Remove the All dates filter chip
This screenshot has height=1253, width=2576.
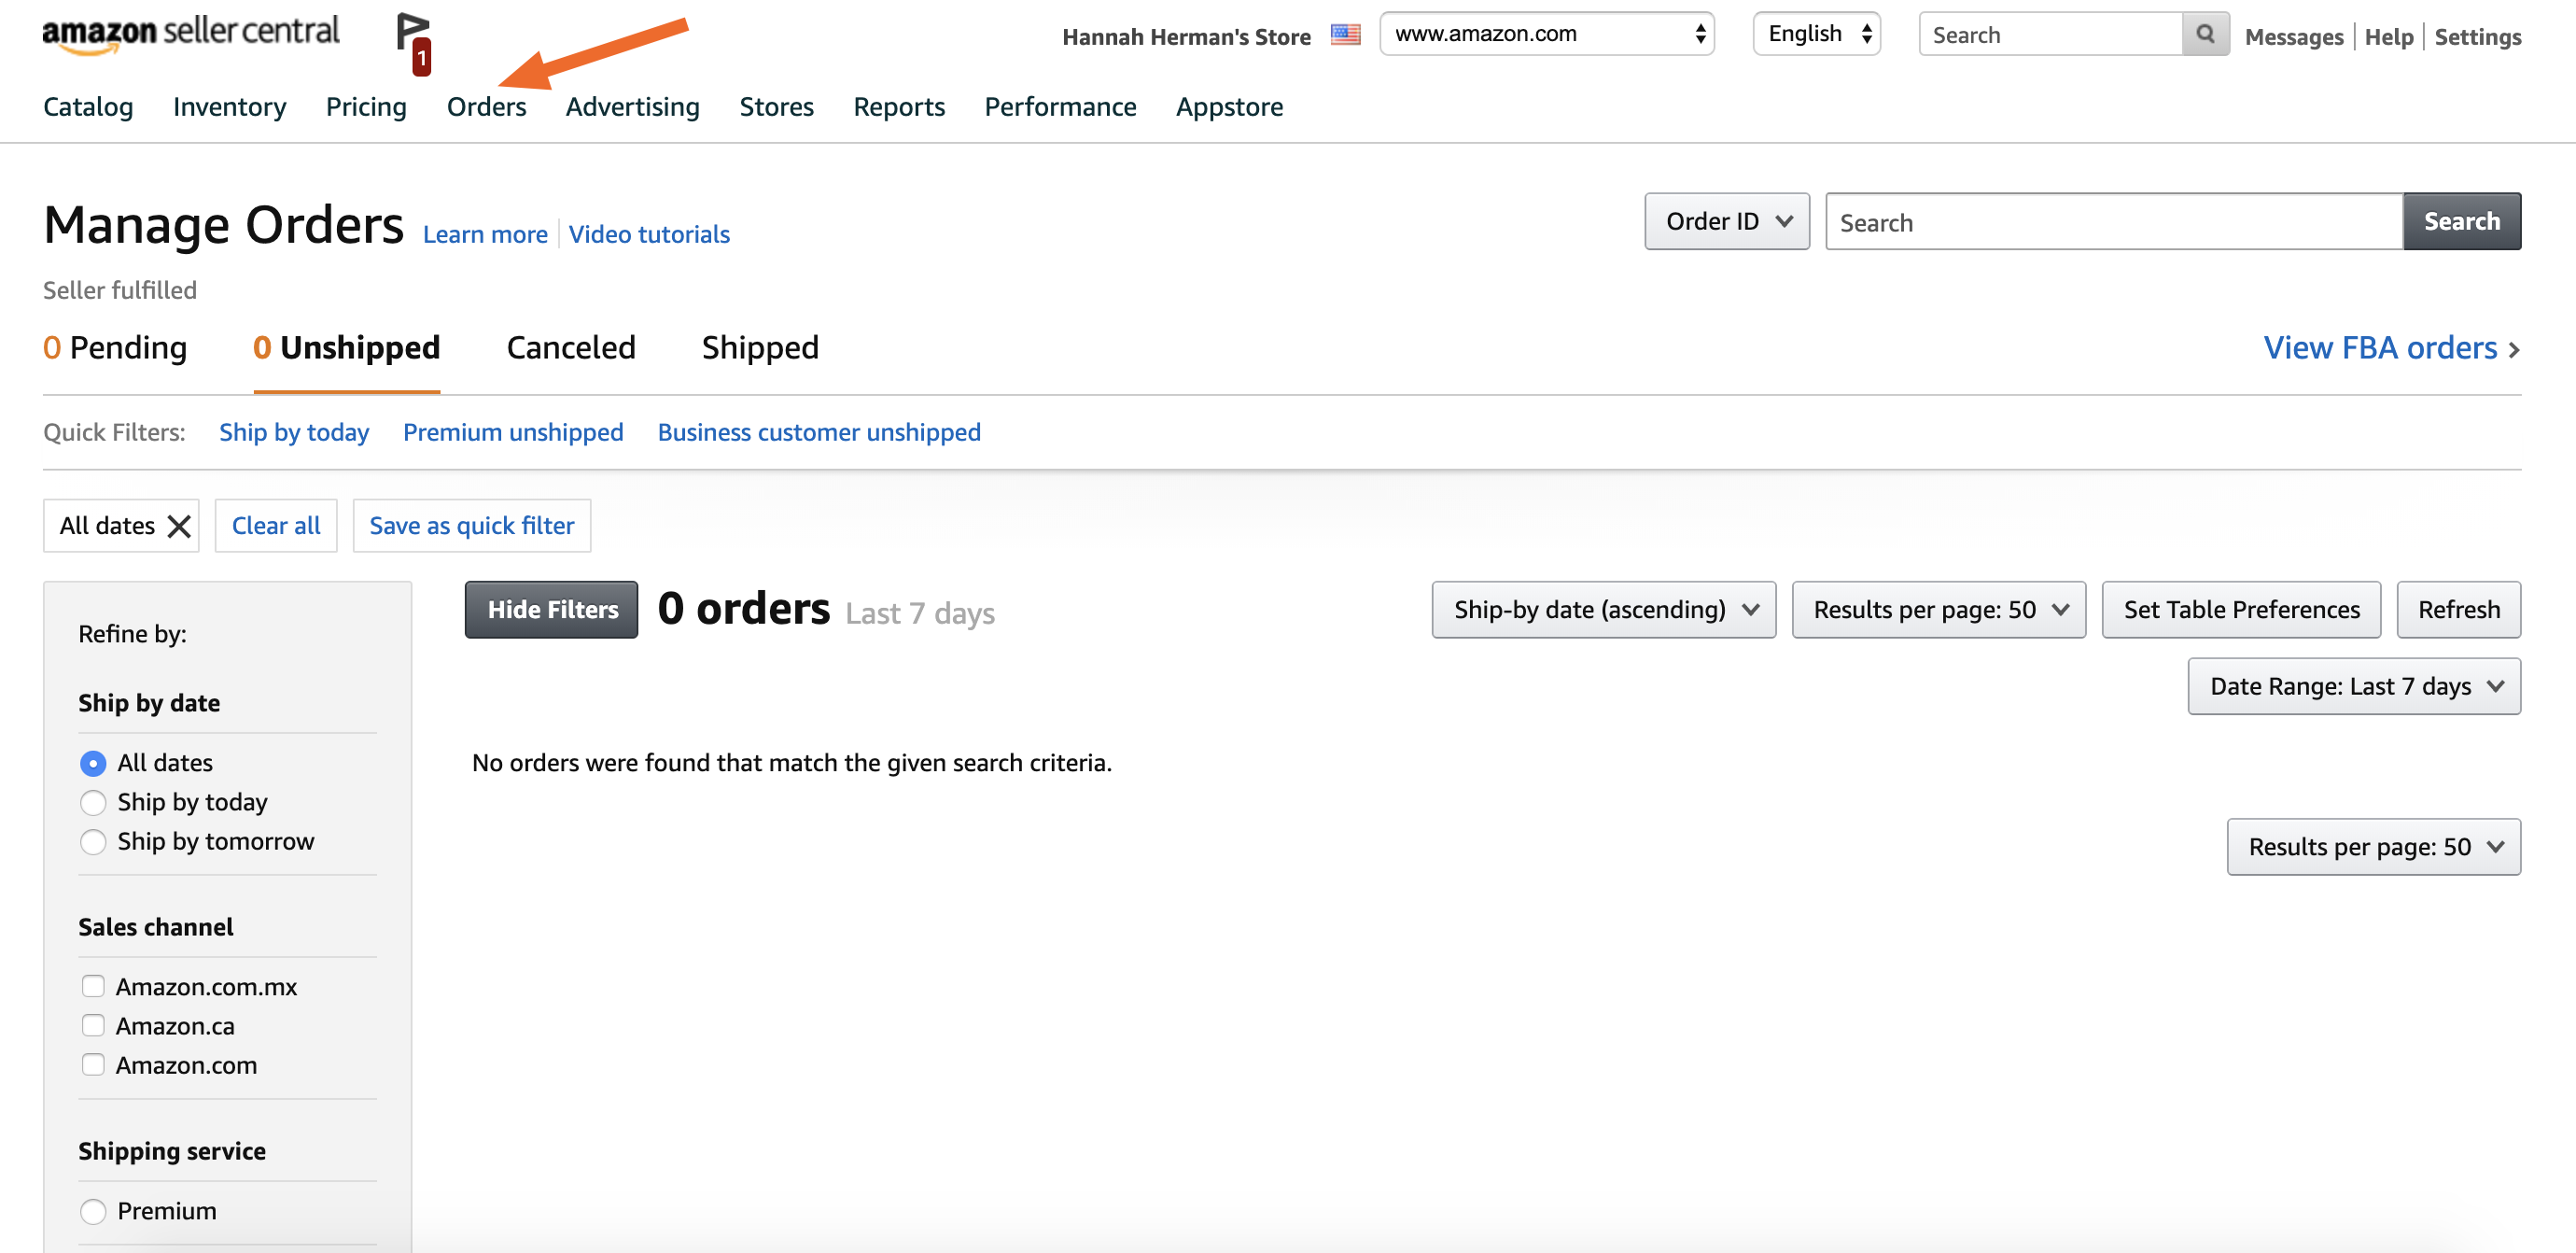(x=179, y=526)
